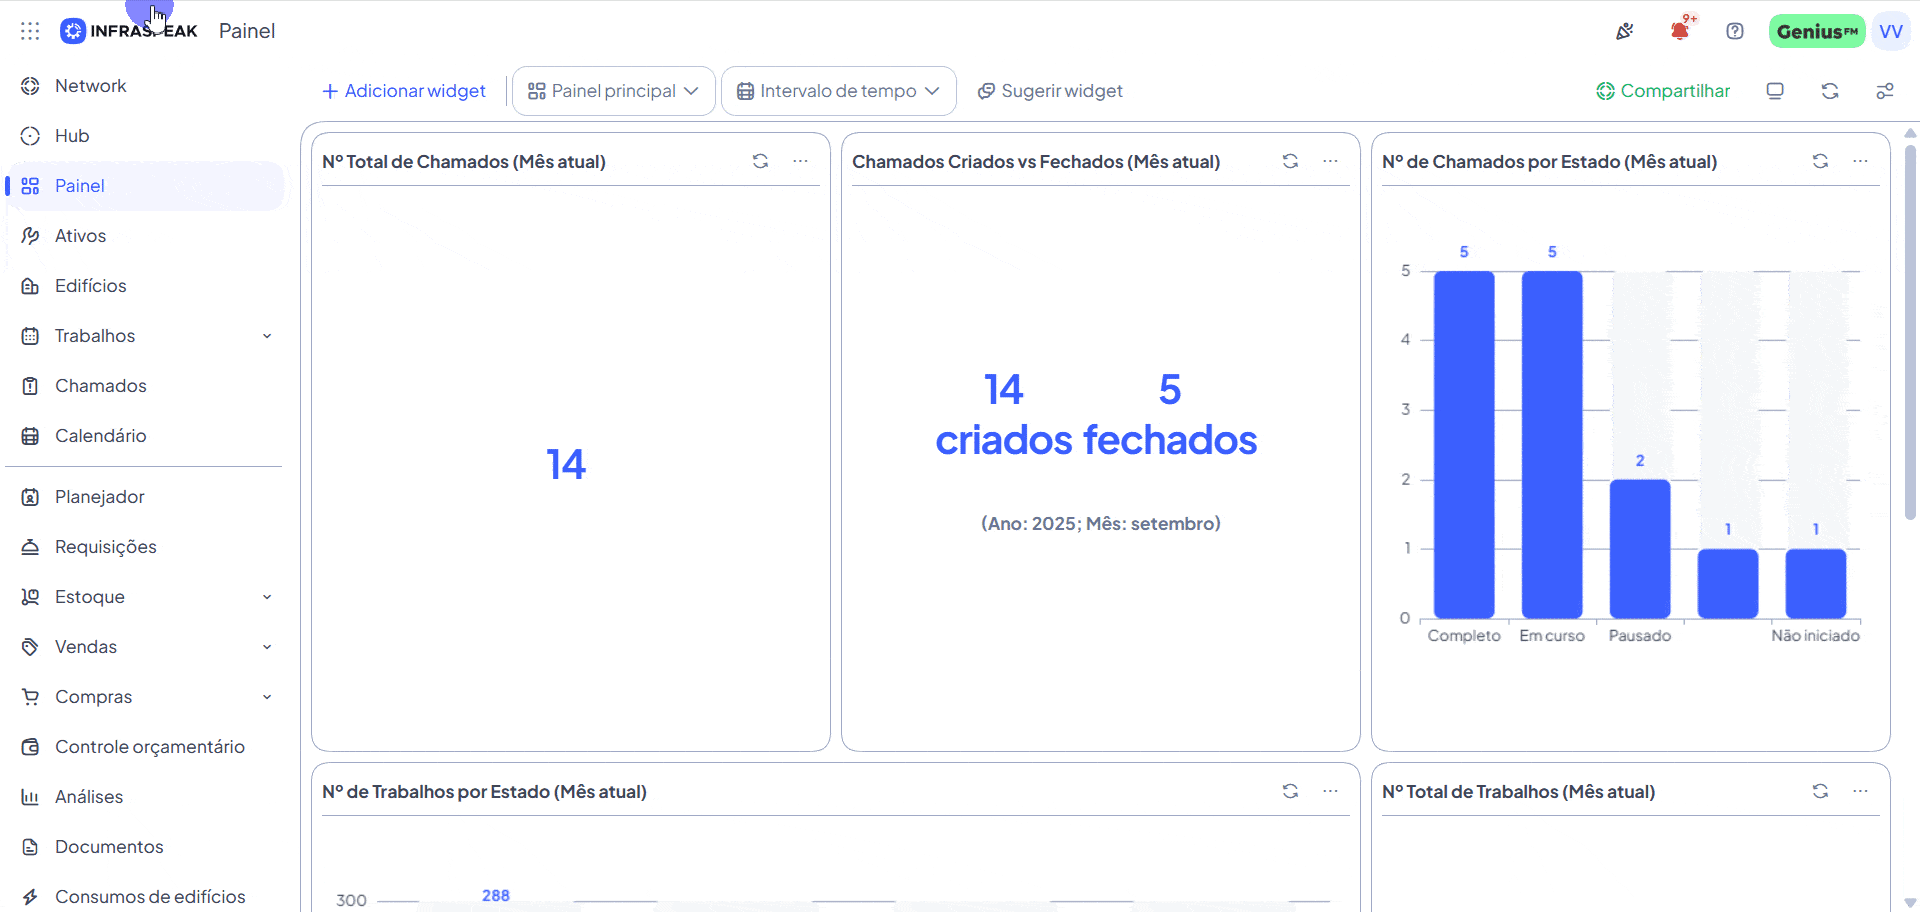Click the Trabalhos sidebar icon
Viewport: 1920px width, 912px height.
[x=30, y=336]
